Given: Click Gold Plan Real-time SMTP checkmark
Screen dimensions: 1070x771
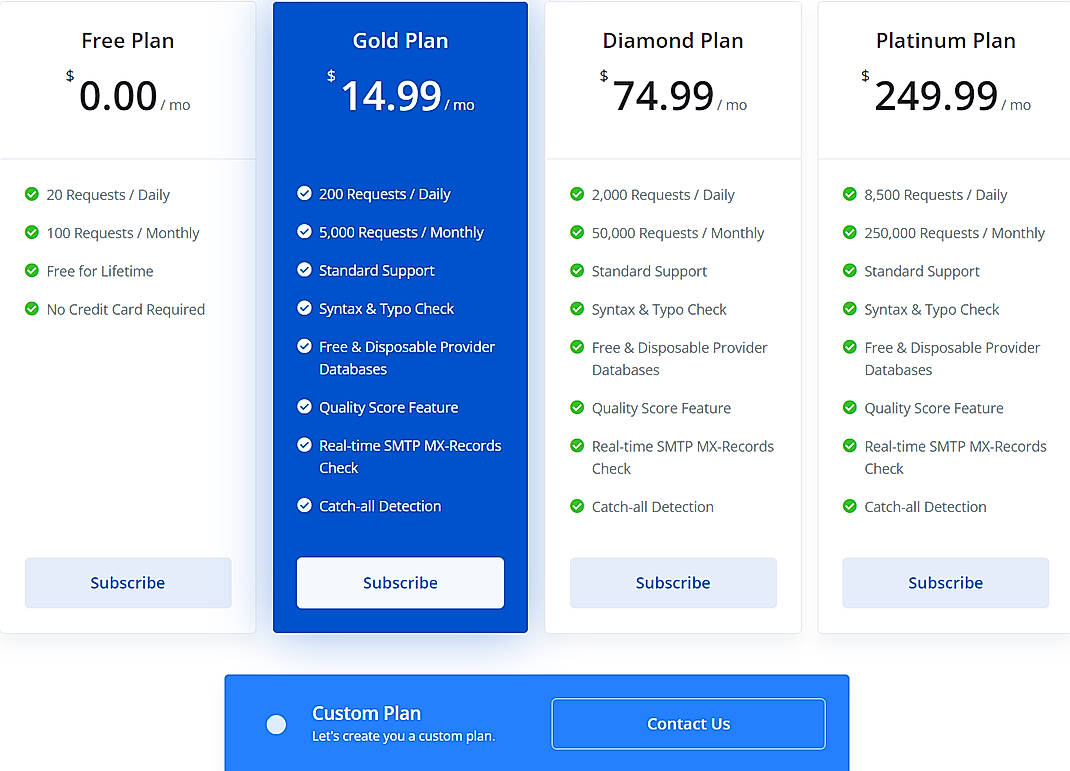Looking at the screenshot, I should coord(304,446).
